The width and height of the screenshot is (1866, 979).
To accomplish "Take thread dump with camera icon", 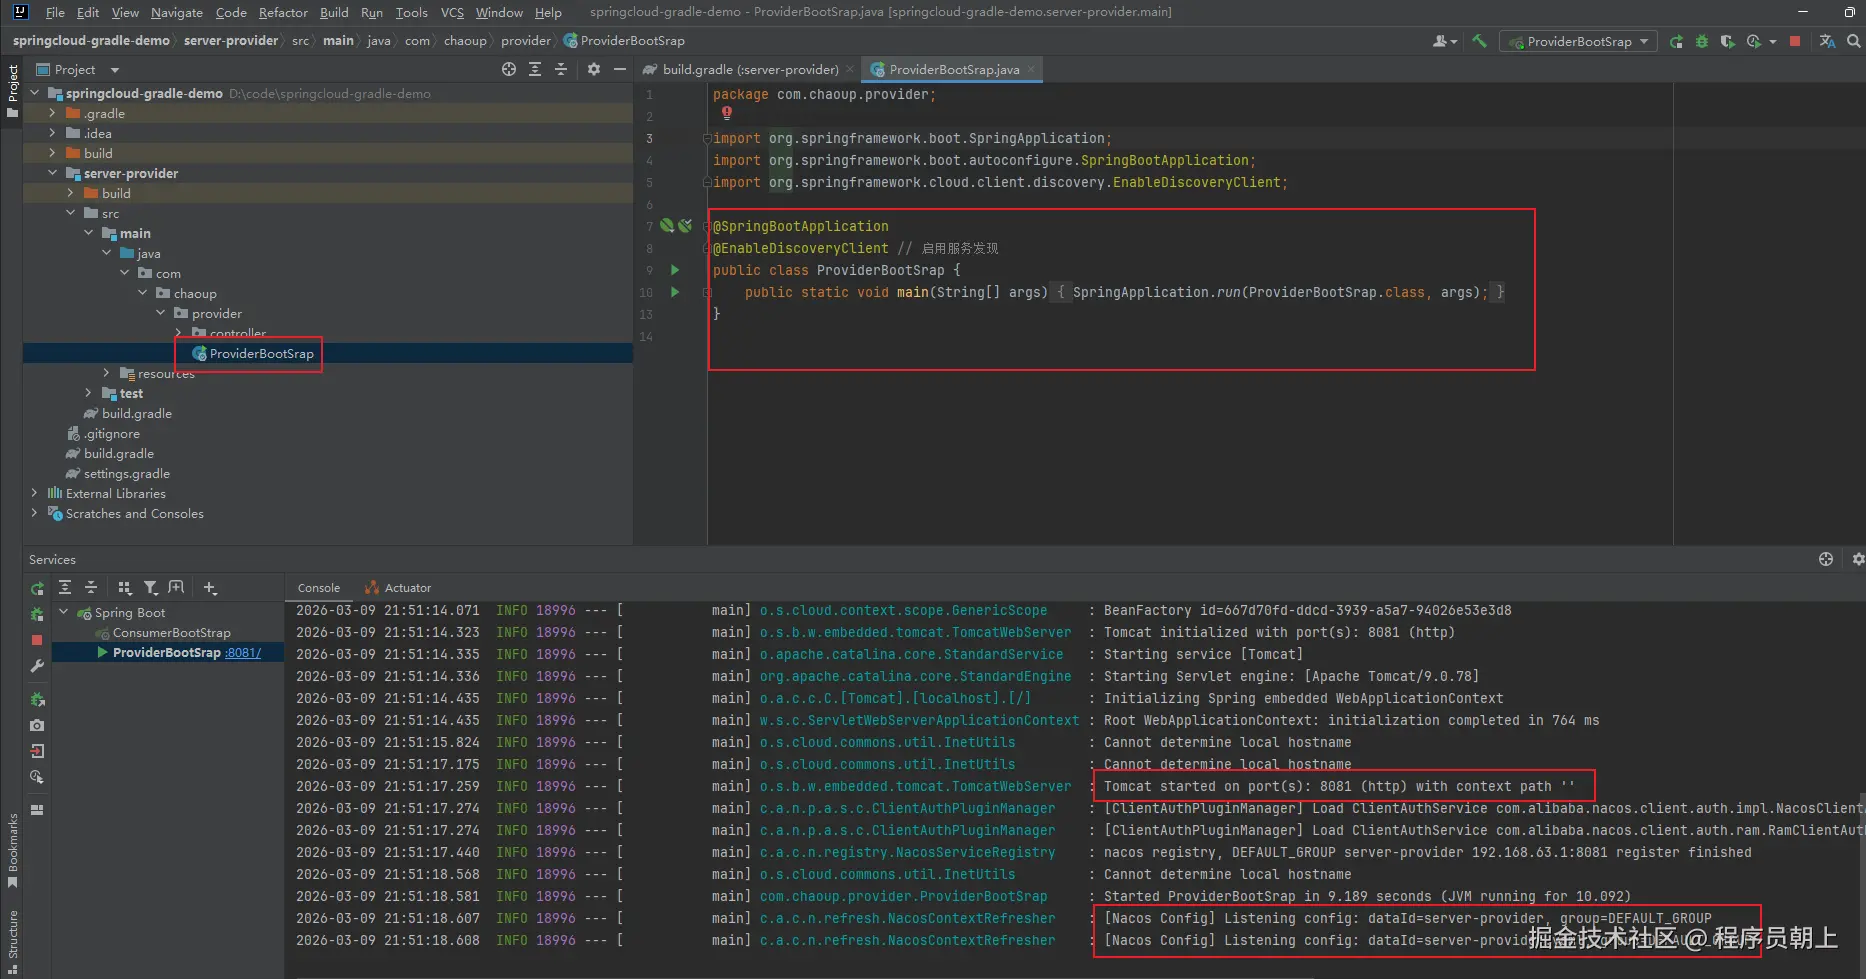I will (37, 725).
